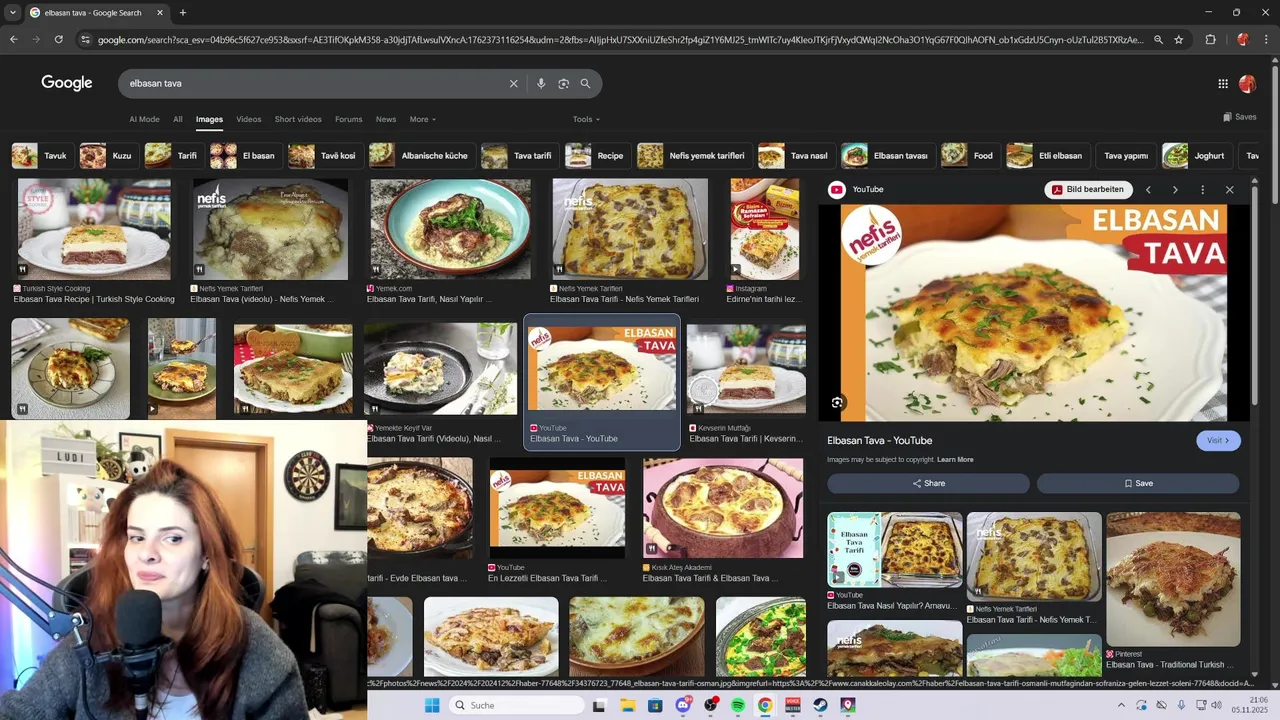Open the Saves bookmark collection
1280x720 pixels.
[1240, 117]
